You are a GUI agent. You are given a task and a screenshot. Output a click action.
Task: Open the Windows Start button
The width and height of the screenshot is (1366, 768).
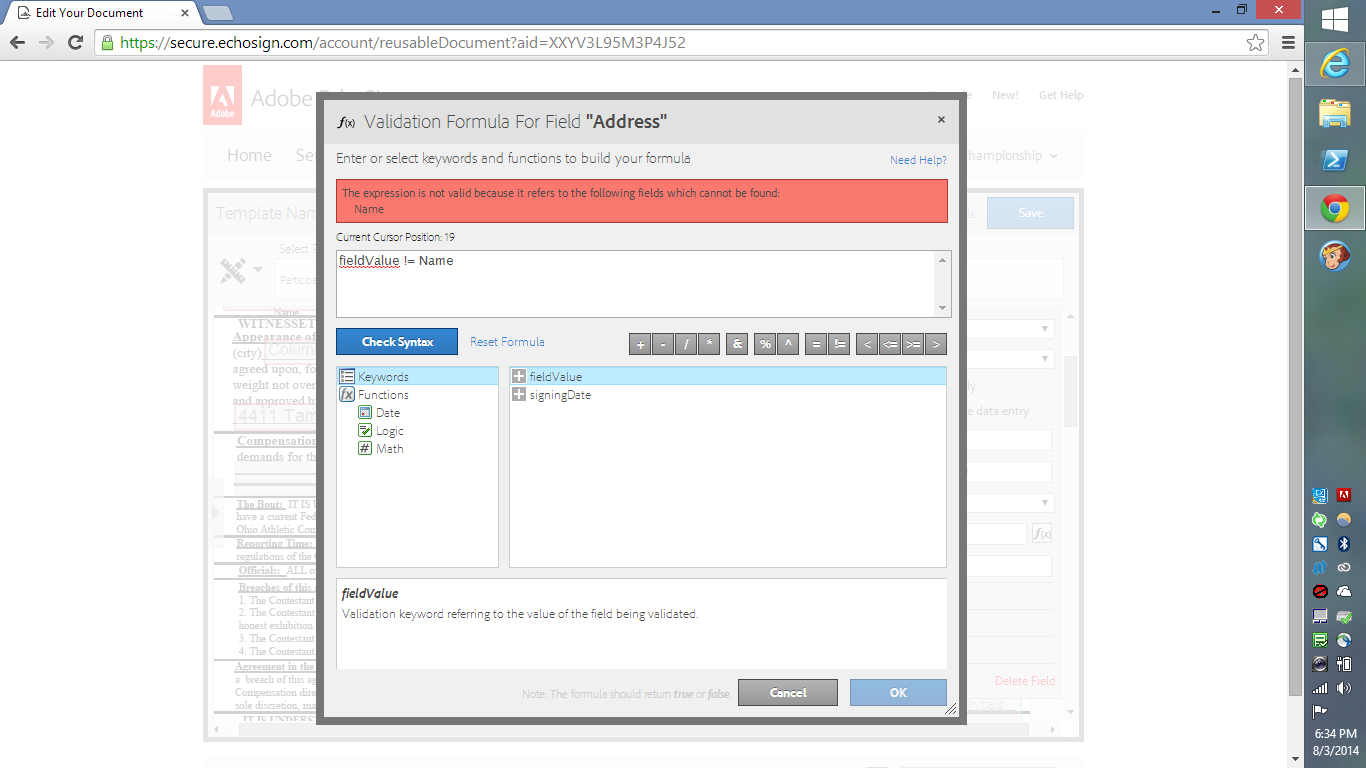click(1335, 20)
